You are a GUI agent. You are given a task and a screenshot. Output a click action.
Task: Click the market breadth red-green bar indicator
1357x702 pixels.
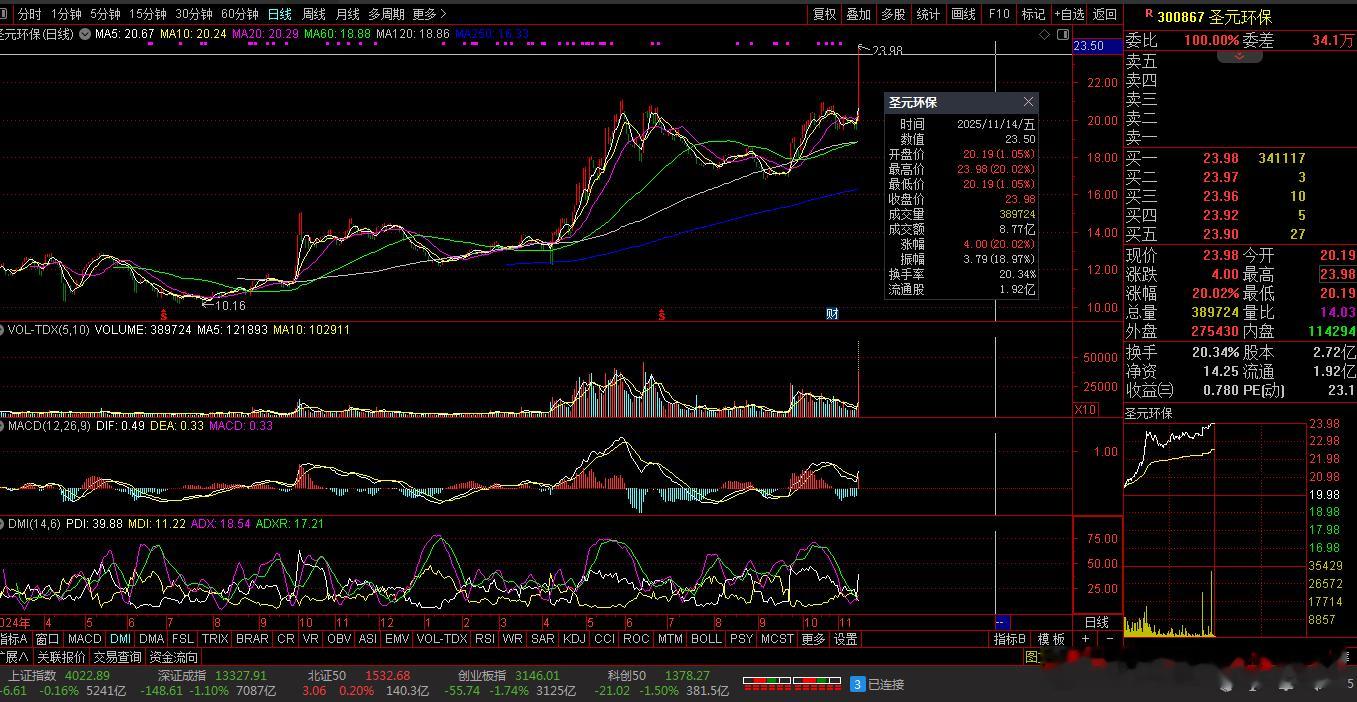(791, 683)
